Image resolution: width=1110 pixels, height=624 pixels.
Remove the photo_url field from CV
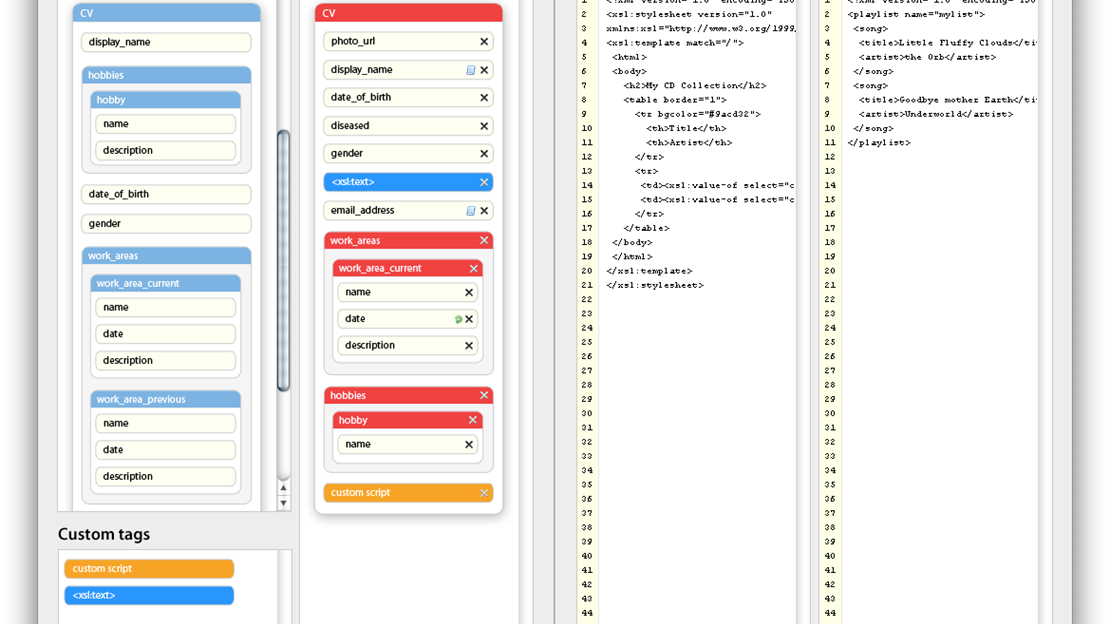(484, 42)
